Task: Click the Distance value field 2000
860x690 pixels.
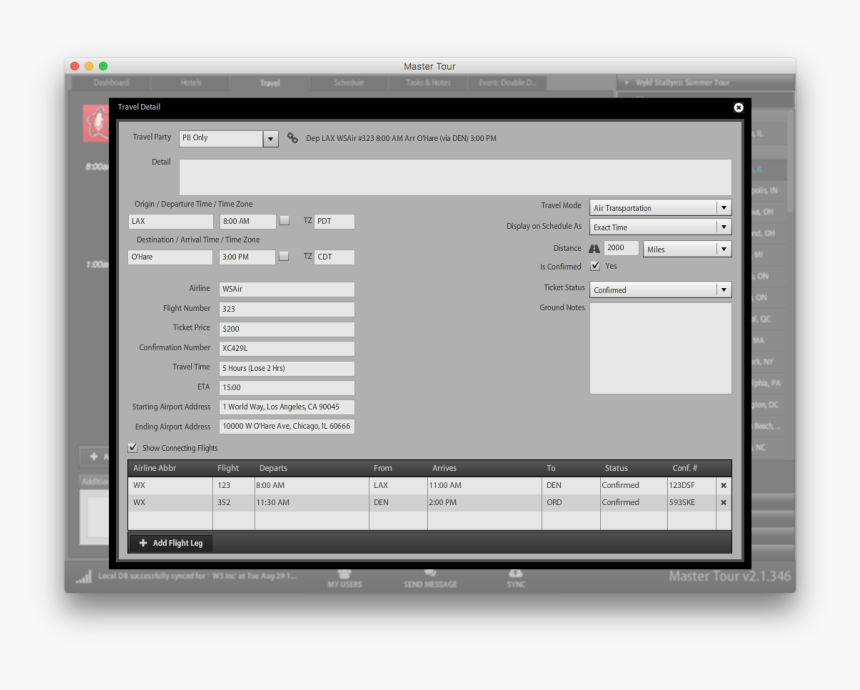Action: [x=621, y=248]
